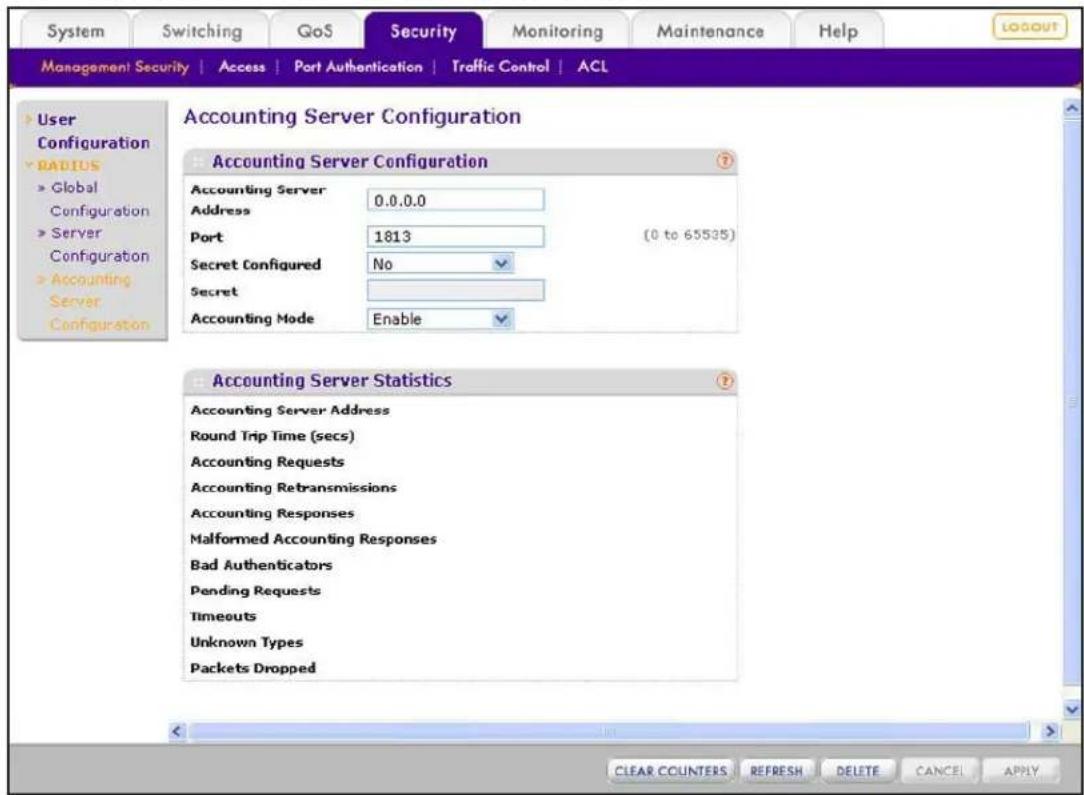
Task: Click the 'Malformed Accounting Responses' label
Action: (x=313, y=539)
